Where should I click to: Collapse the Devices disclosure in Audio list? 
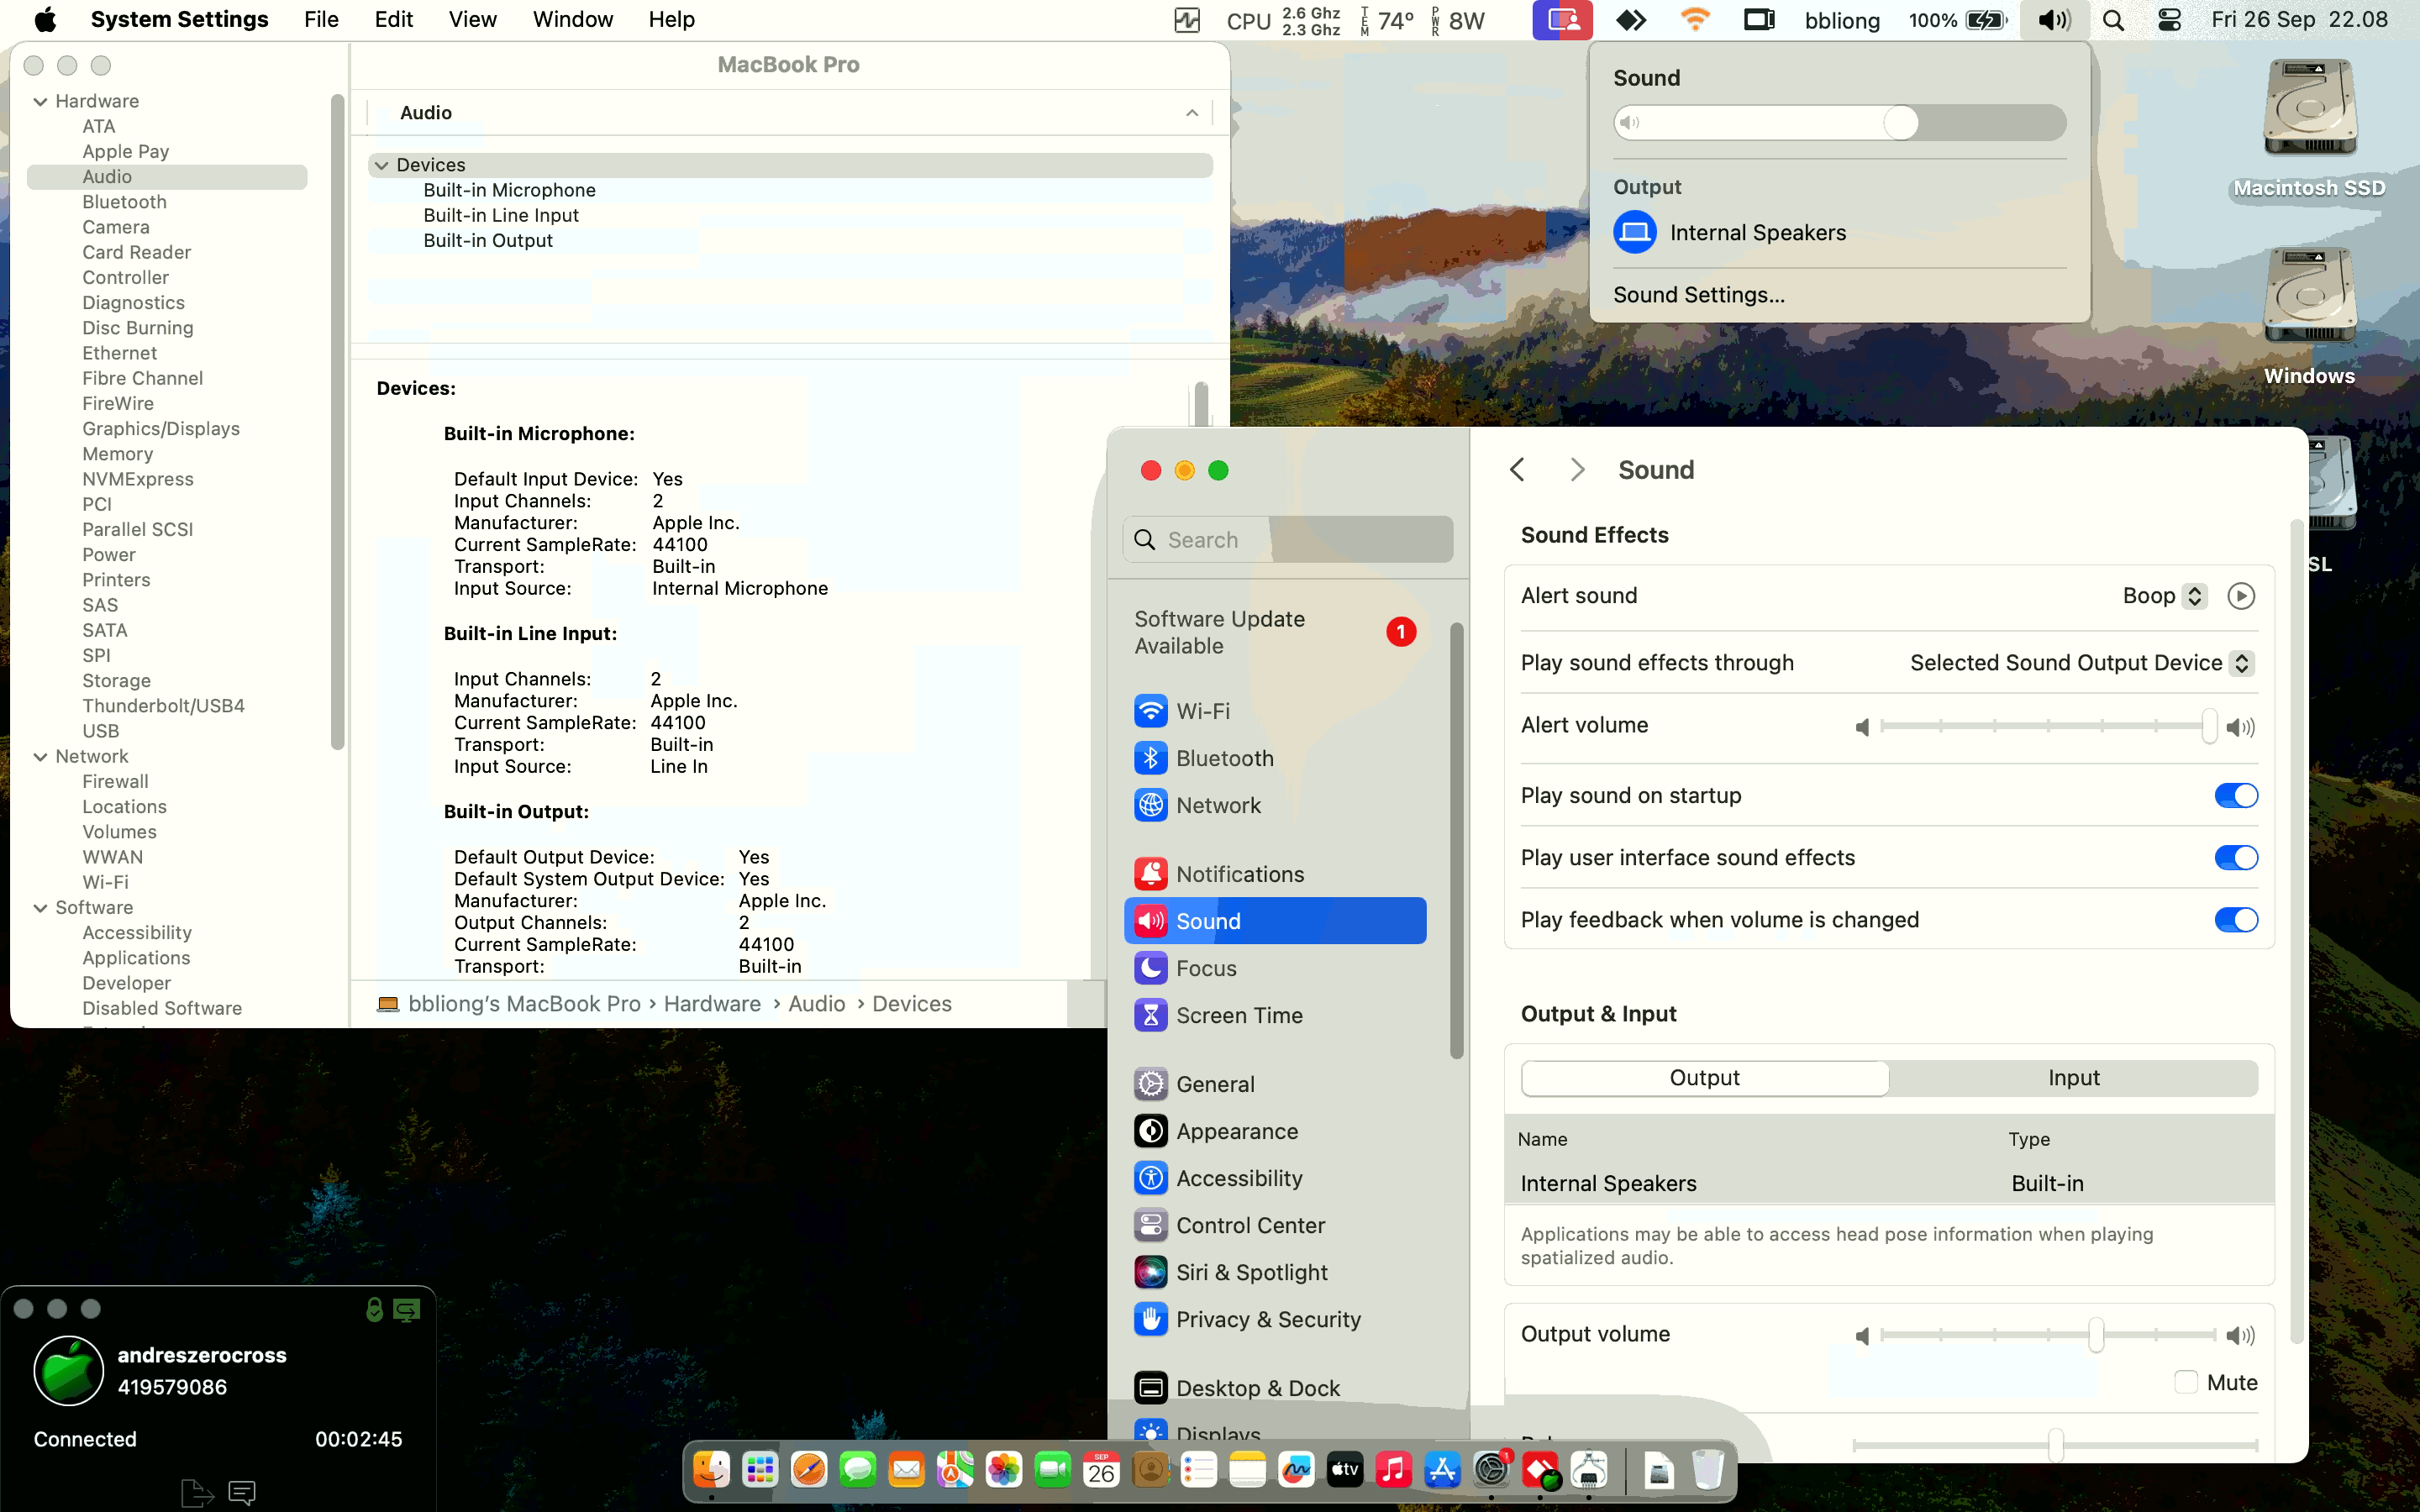click(382, 165)
